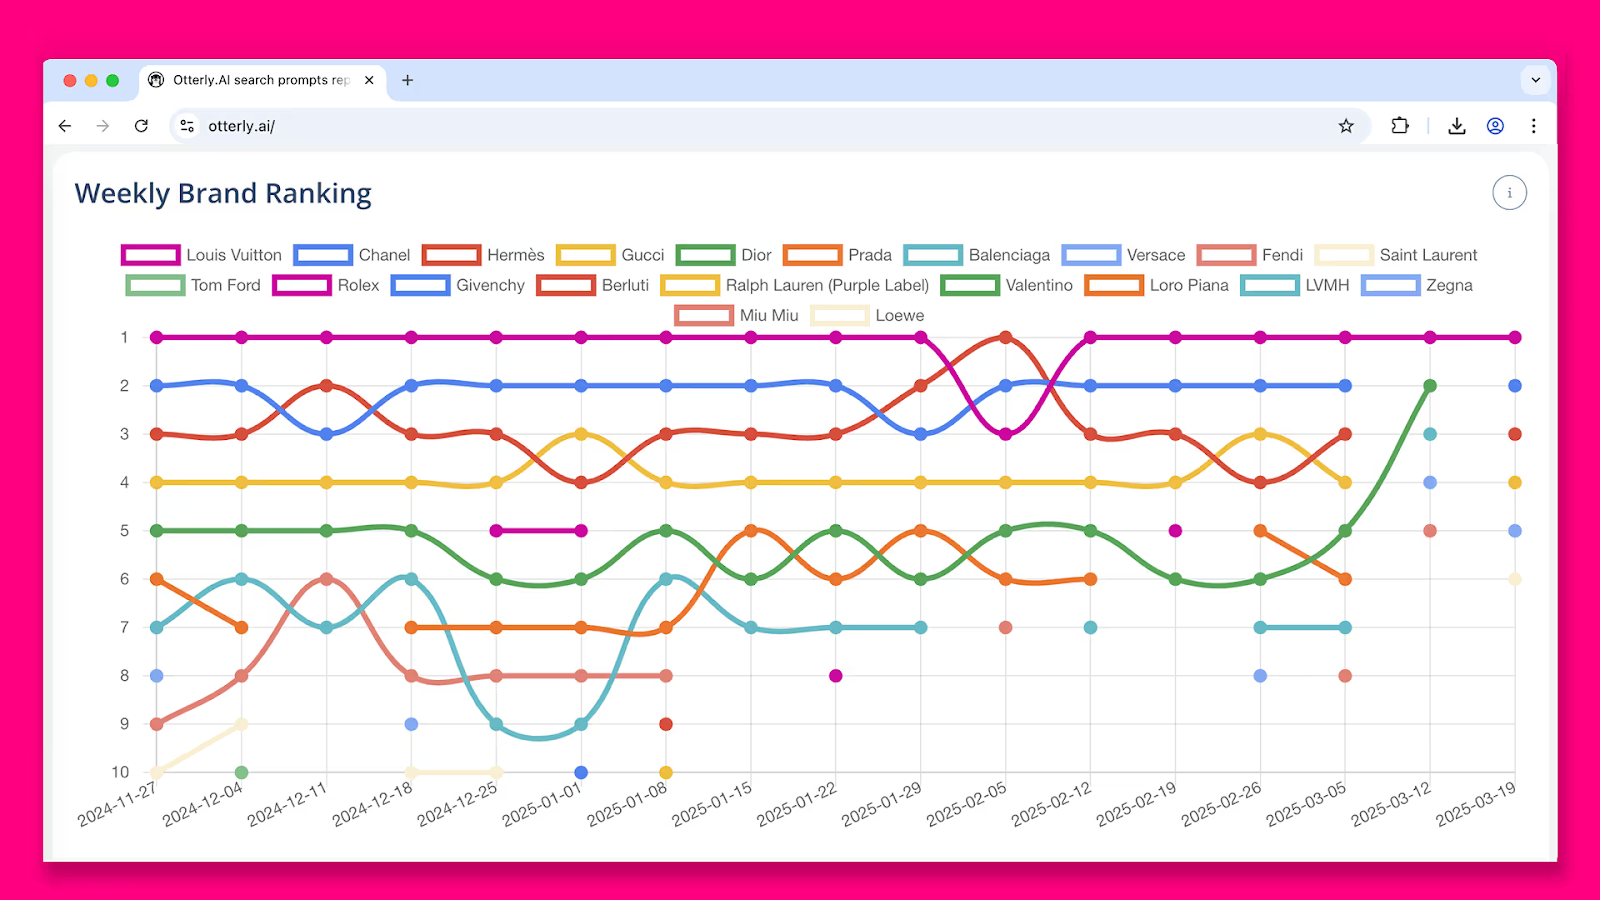Open the browser extensions puzzle icon

click(x=1400, y=126)
